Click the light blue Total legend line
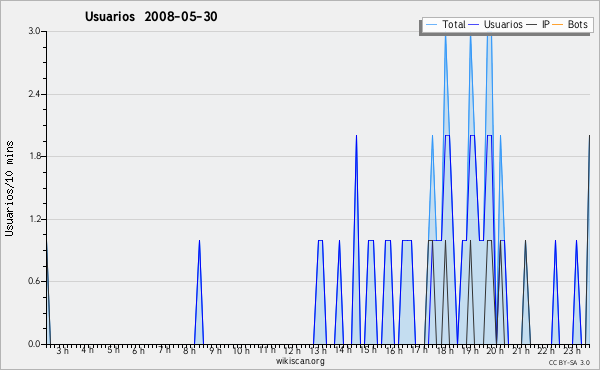The height and width of the screenshot is (370, 600). (431, 25)
